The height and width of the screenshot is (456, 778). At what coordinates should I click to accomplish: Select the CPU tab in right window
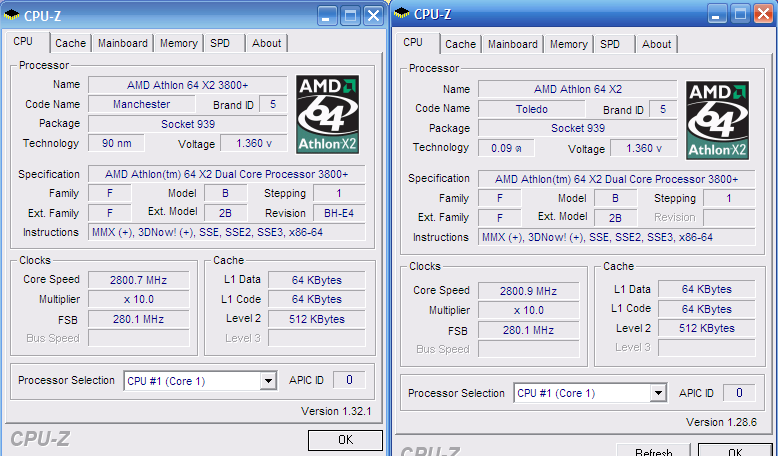pos(413,43)
